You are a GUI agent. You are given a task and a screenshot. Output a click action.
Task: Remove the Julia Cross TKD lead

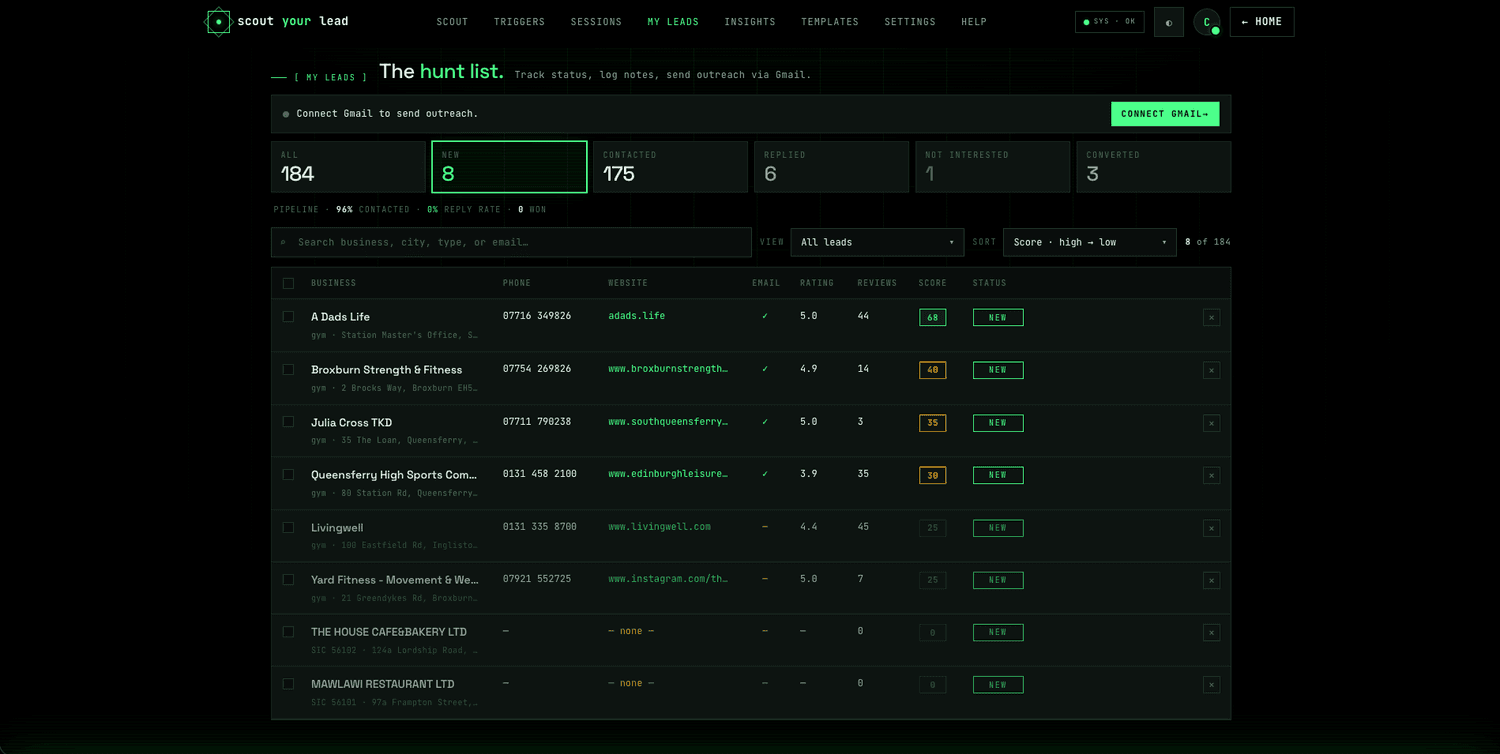(x=1211, y=423)
